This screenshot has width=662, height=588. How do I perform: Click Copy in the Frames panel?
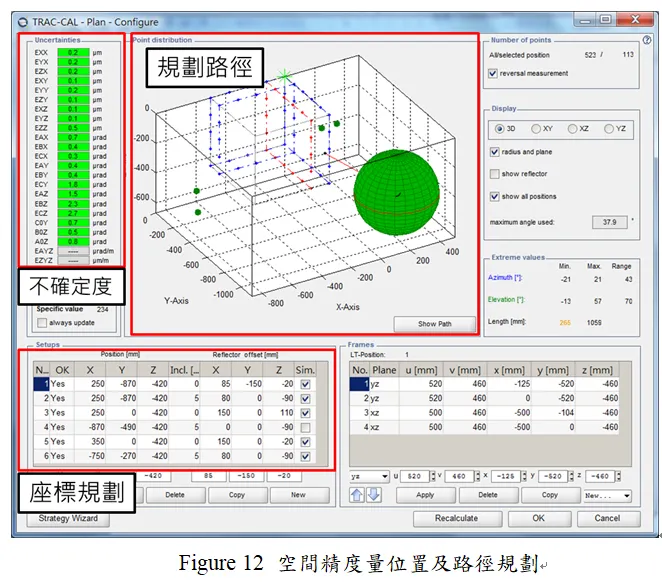click(x=550, y=495)
